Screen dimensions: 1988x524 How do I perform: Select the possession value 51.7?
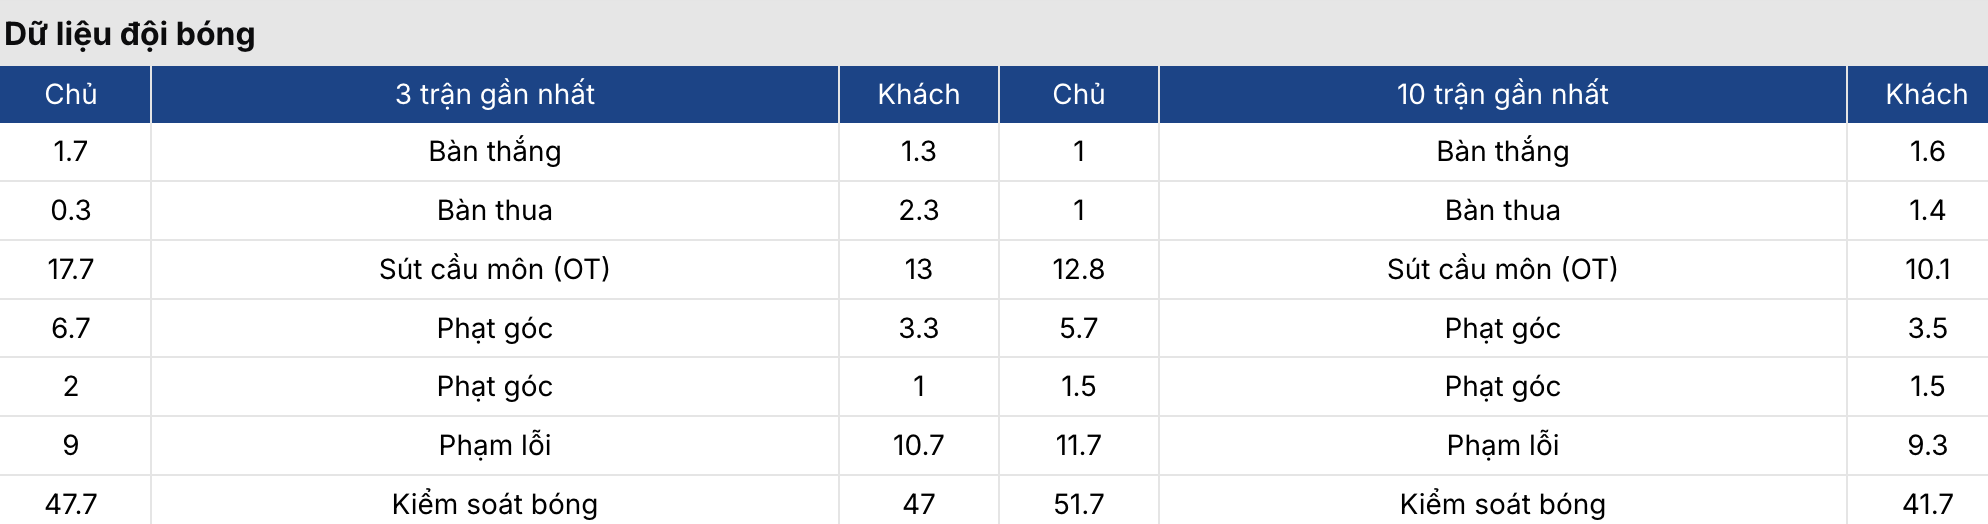click(1078, 504)
